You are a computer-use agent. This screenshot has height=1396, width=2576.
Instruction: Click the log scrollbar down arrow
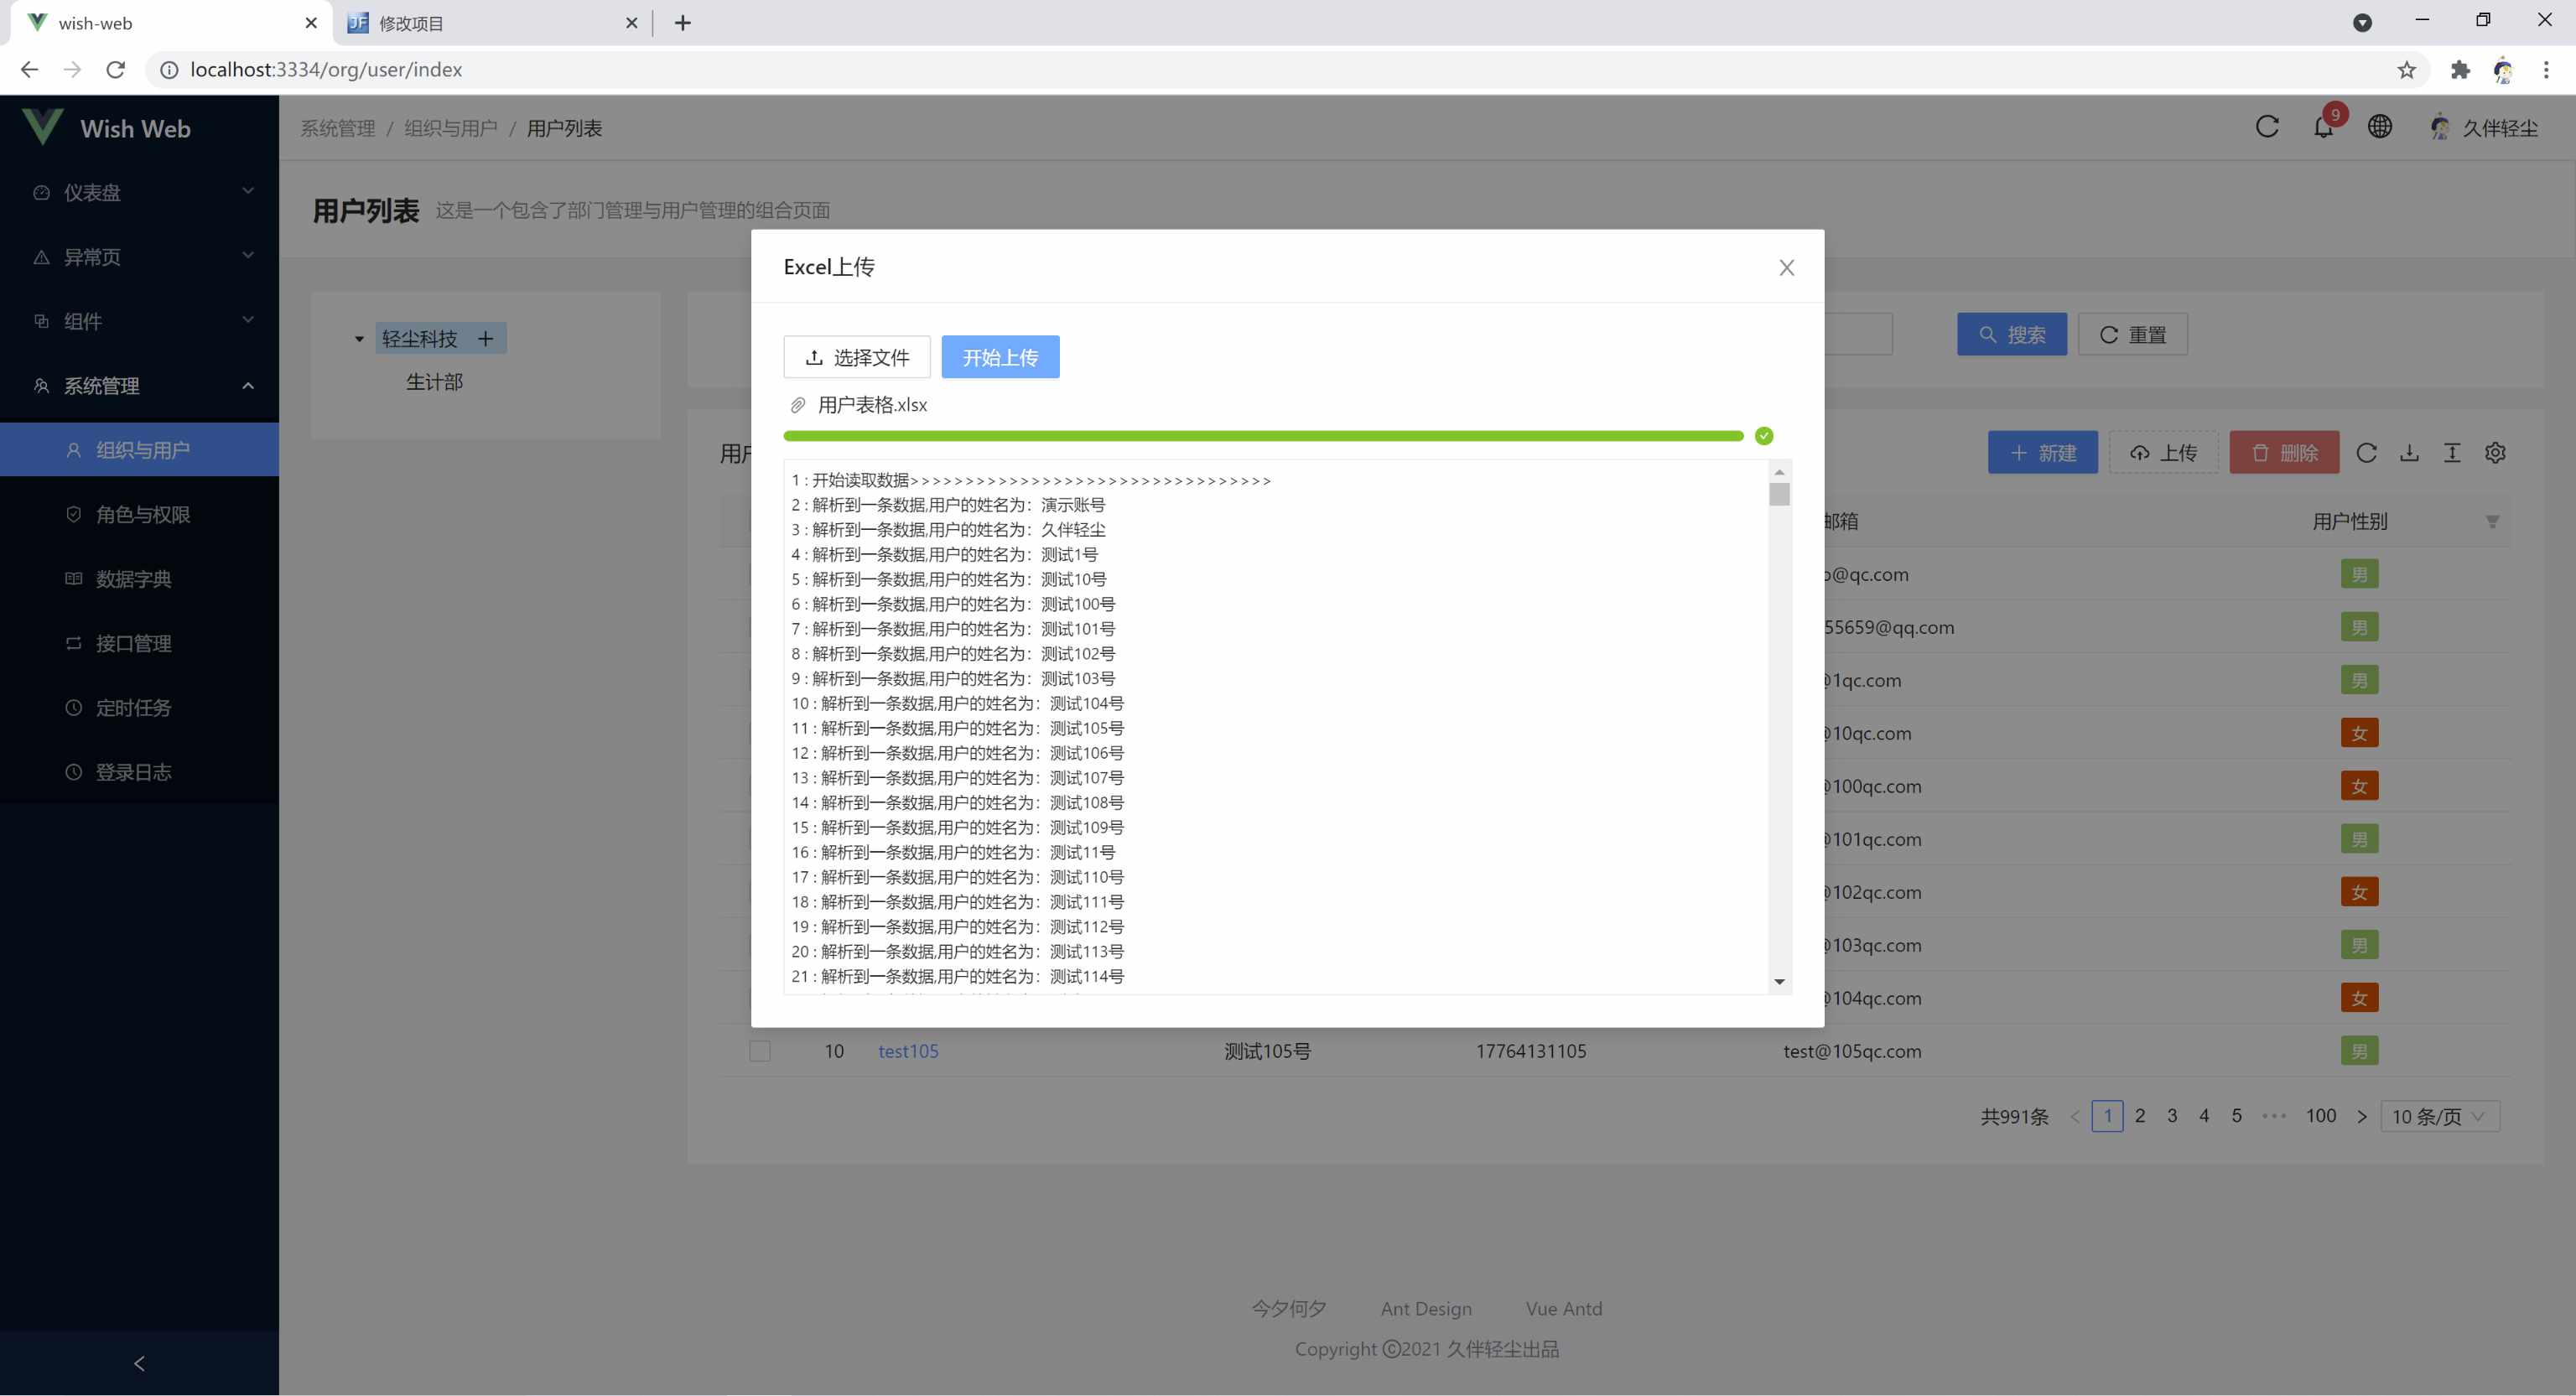(x=1779, y=982)
